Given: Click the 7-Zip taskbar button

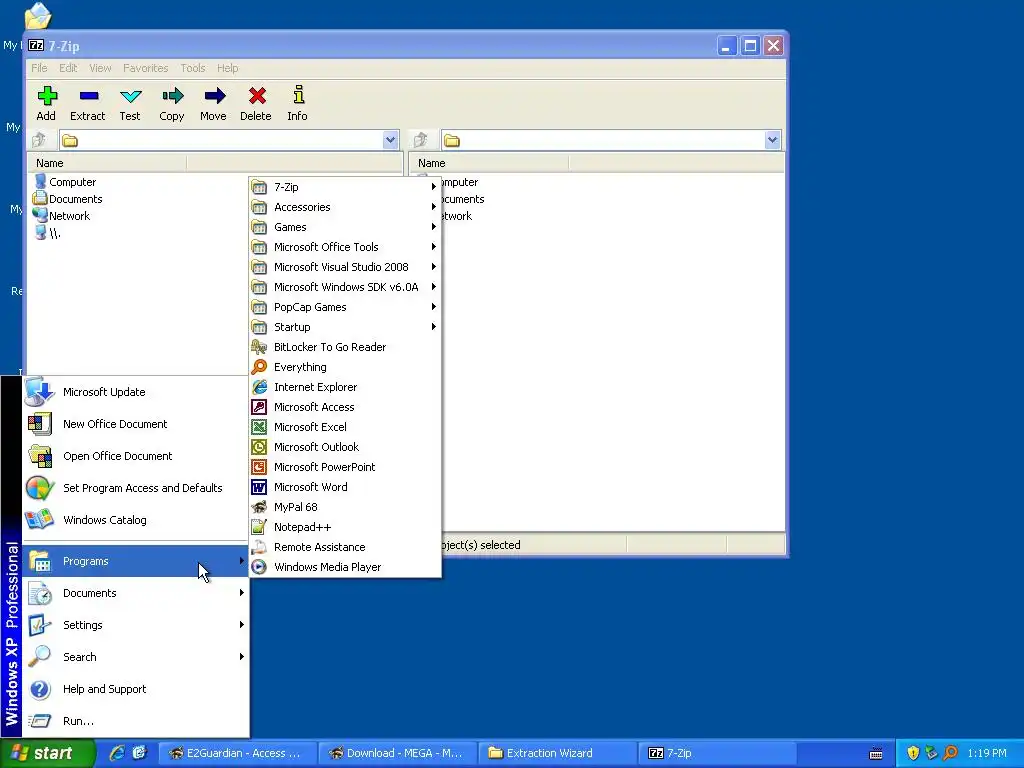Looking at the screenshot, I should pyautogui.click(x=718, y=753).
